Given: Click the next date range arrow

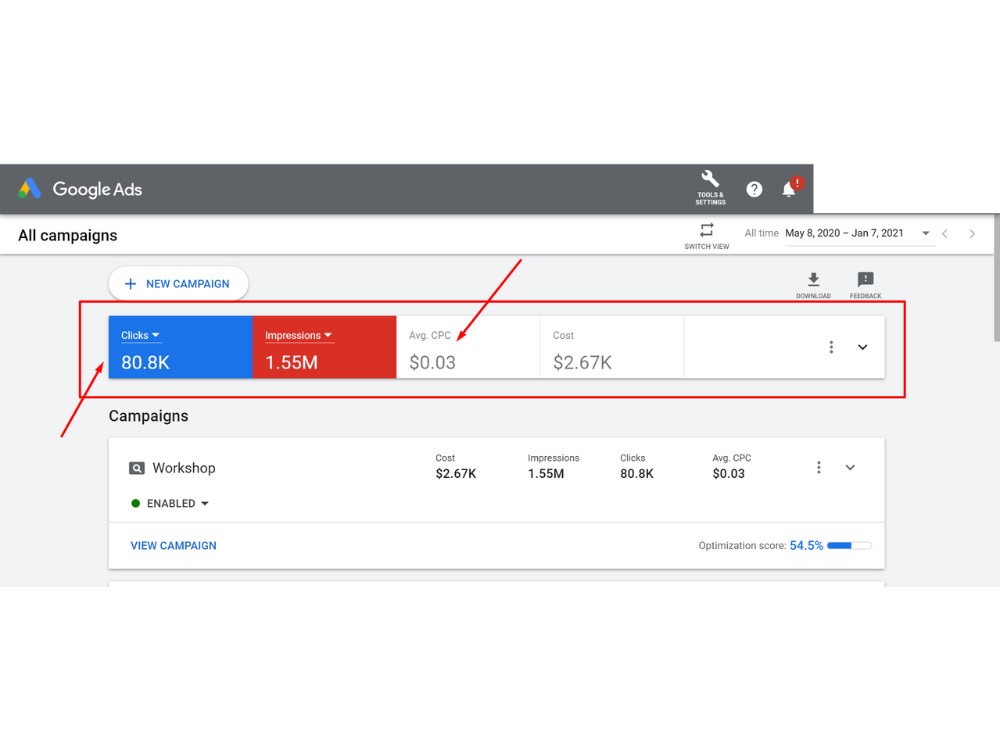Looking at the screenshot, I should 972,234.
